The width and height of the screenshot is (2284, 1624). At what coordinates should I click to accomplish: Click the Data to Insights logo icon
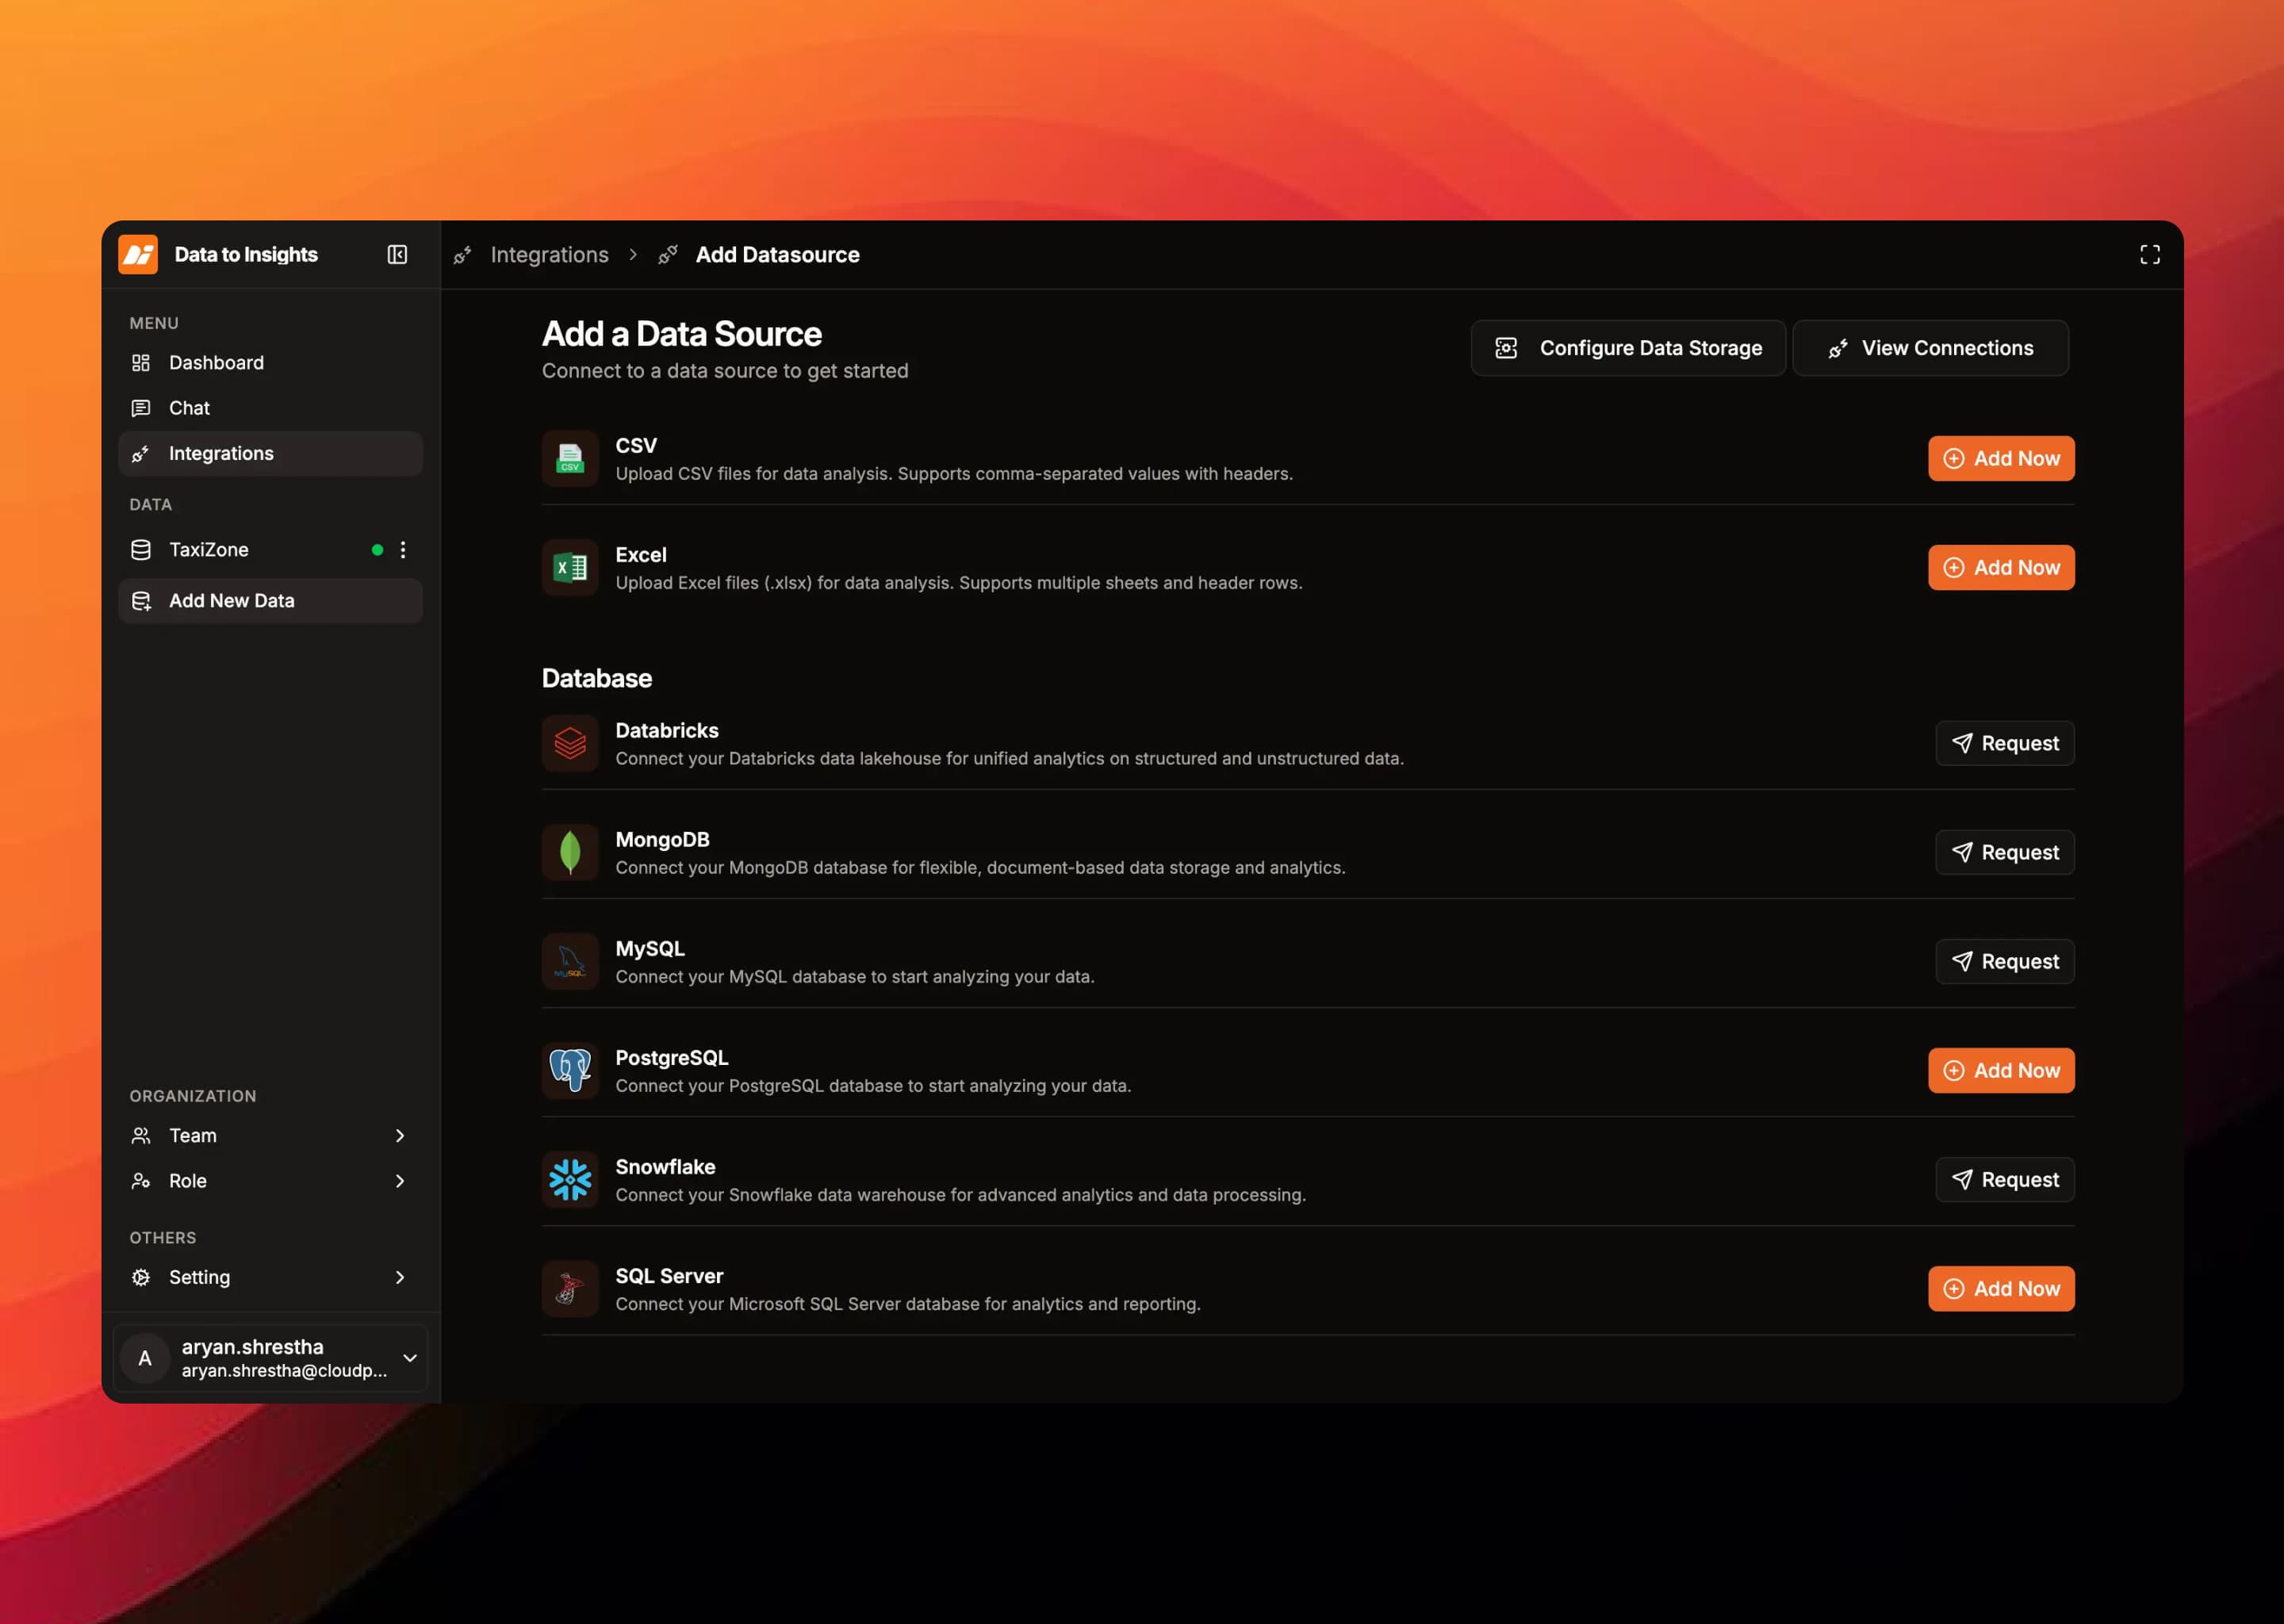point(138,254)
